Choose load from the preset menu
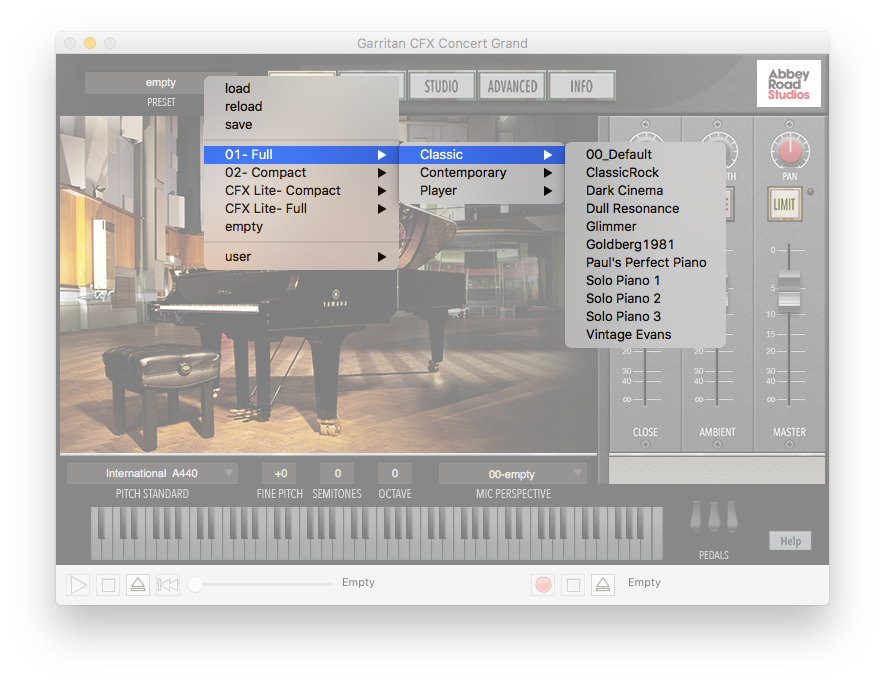 click(301, 89)
